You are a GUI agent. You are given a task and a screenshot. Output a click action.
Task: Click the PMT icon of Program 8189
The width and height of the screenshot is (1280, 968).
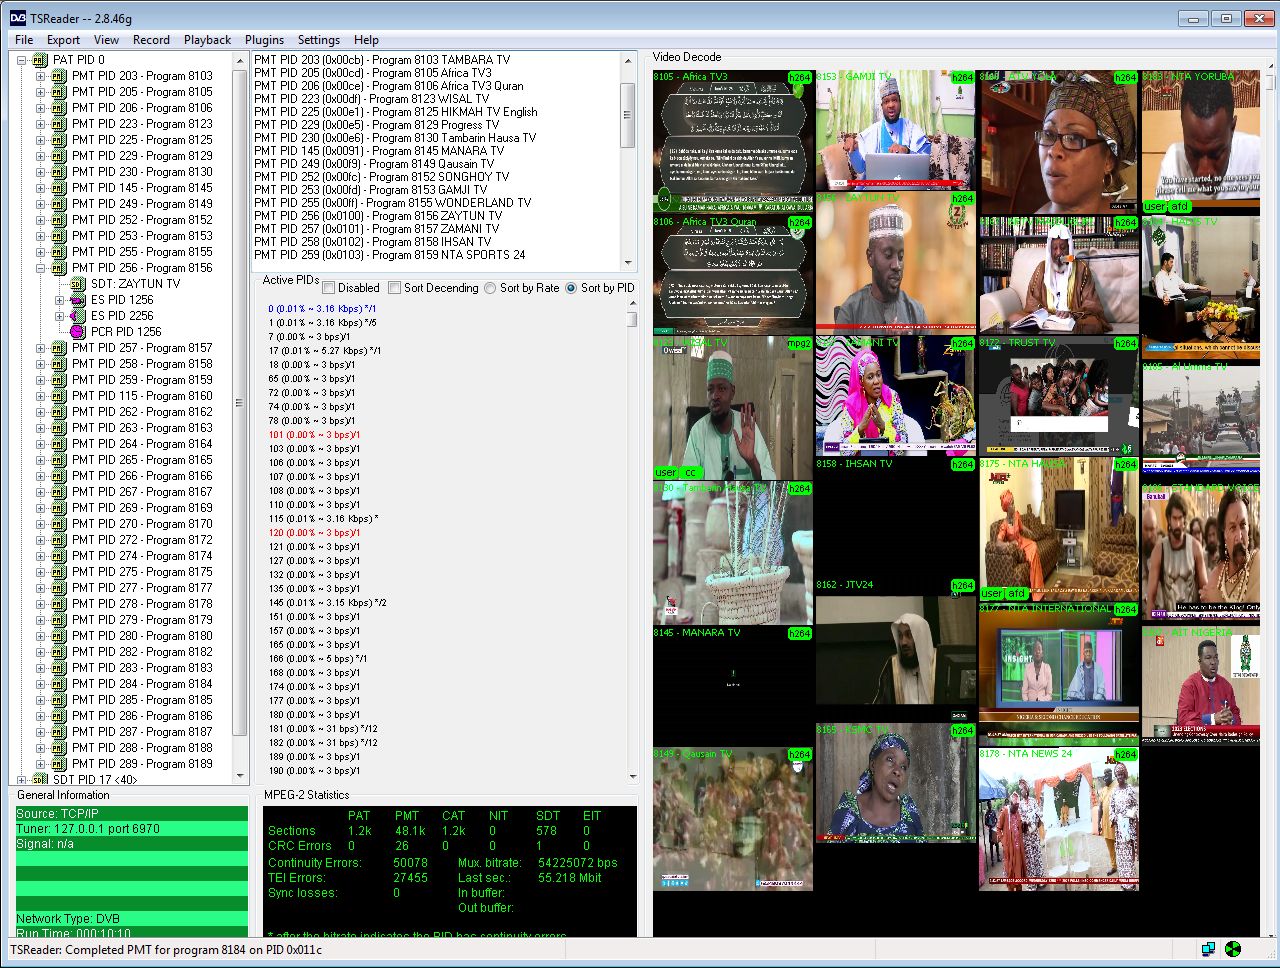(59, 764)
